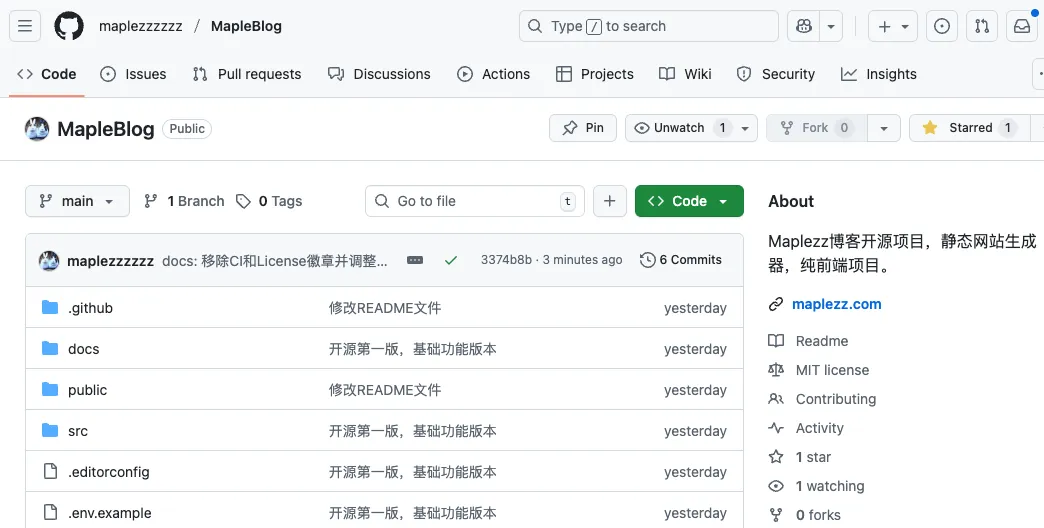Click the commit author avatar image
Viewport: 1044px width, 528px height.
point(49,260)
